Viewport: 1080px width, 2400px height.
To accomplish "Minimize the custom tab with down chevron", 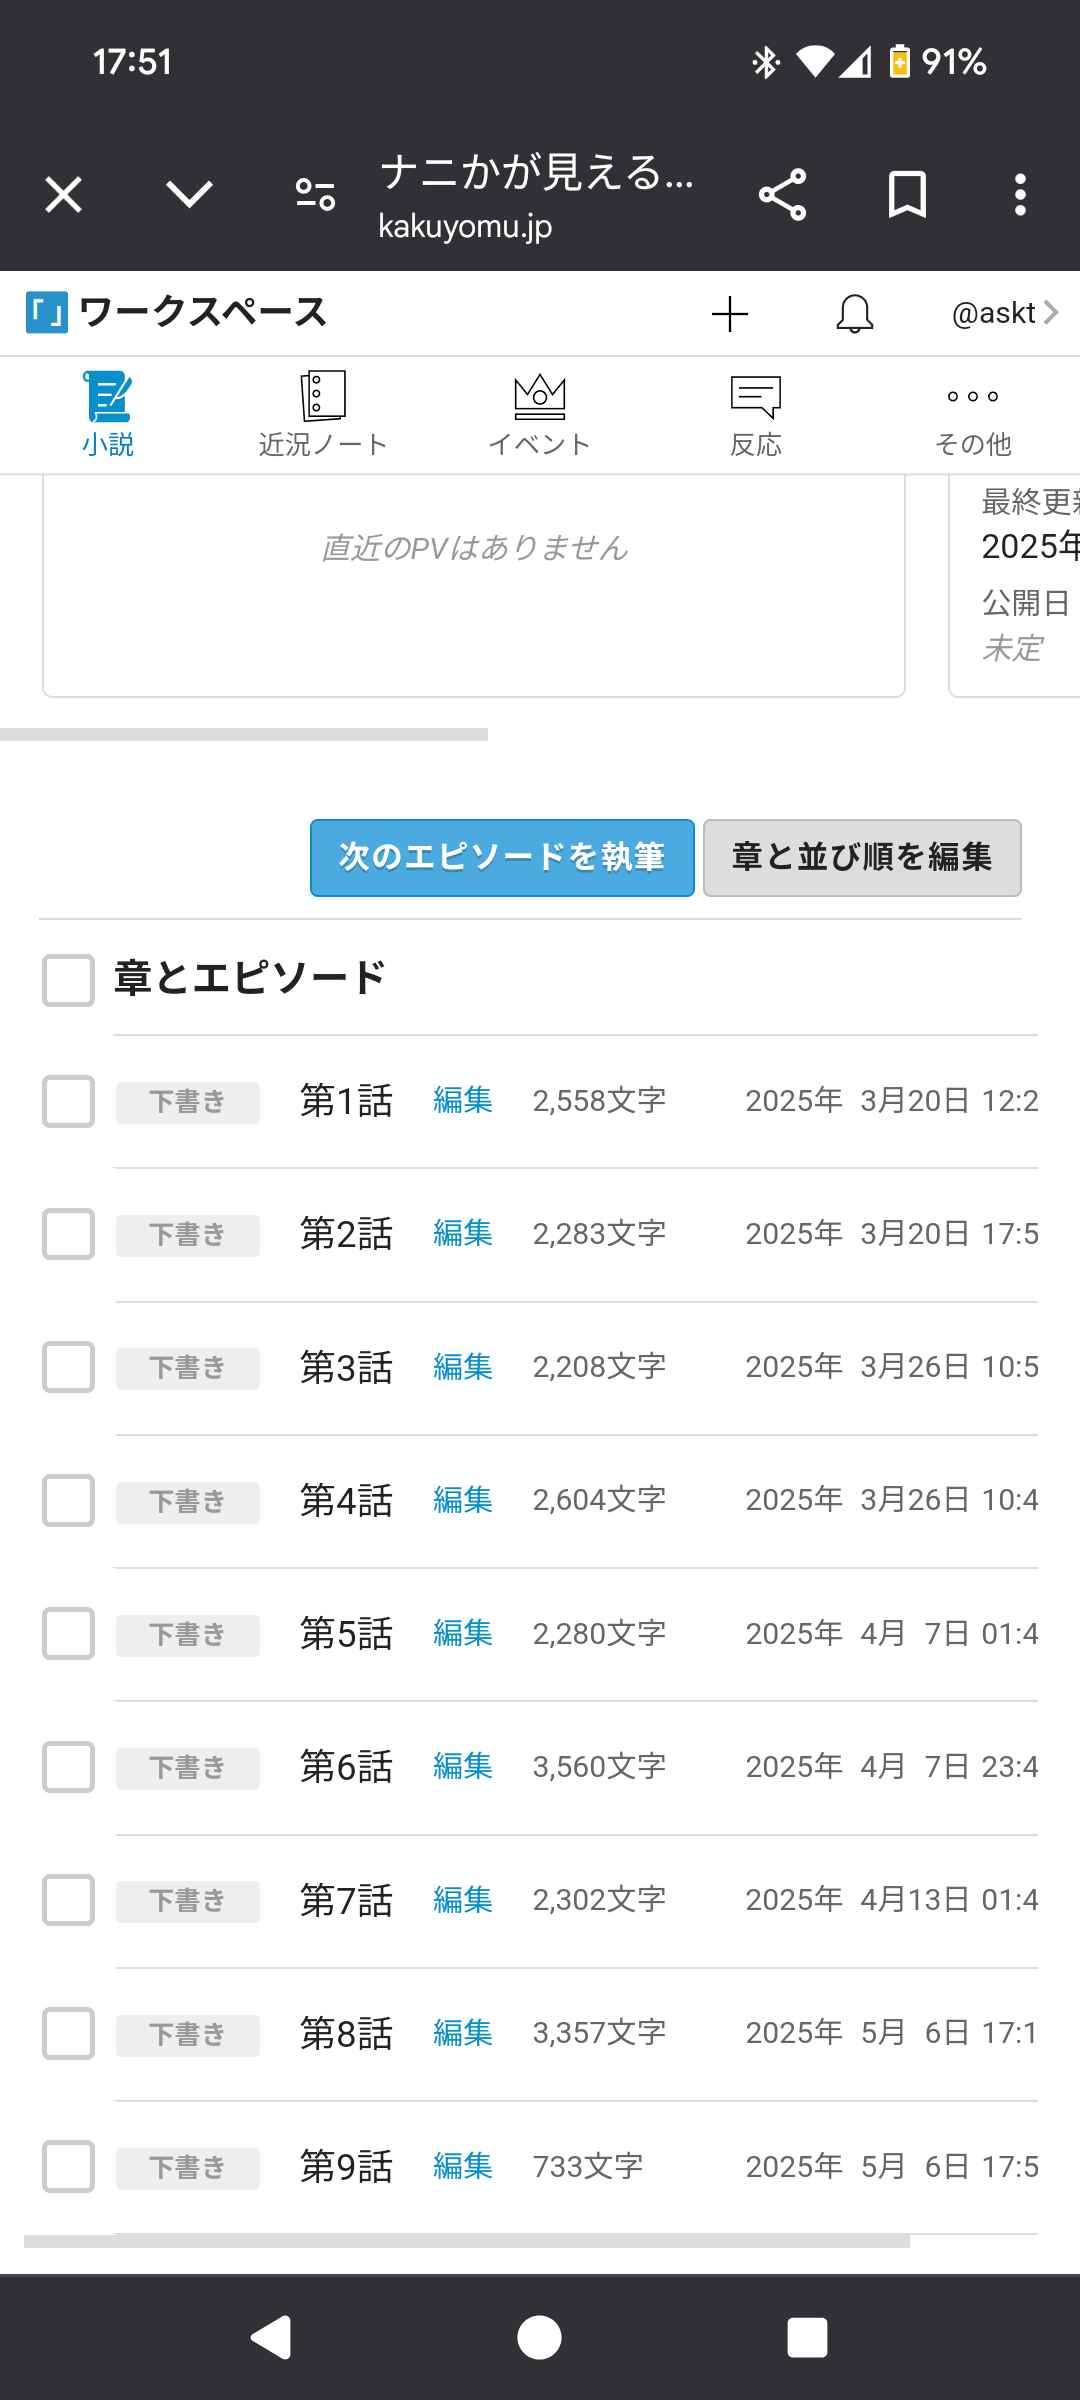I will (189, 195).
